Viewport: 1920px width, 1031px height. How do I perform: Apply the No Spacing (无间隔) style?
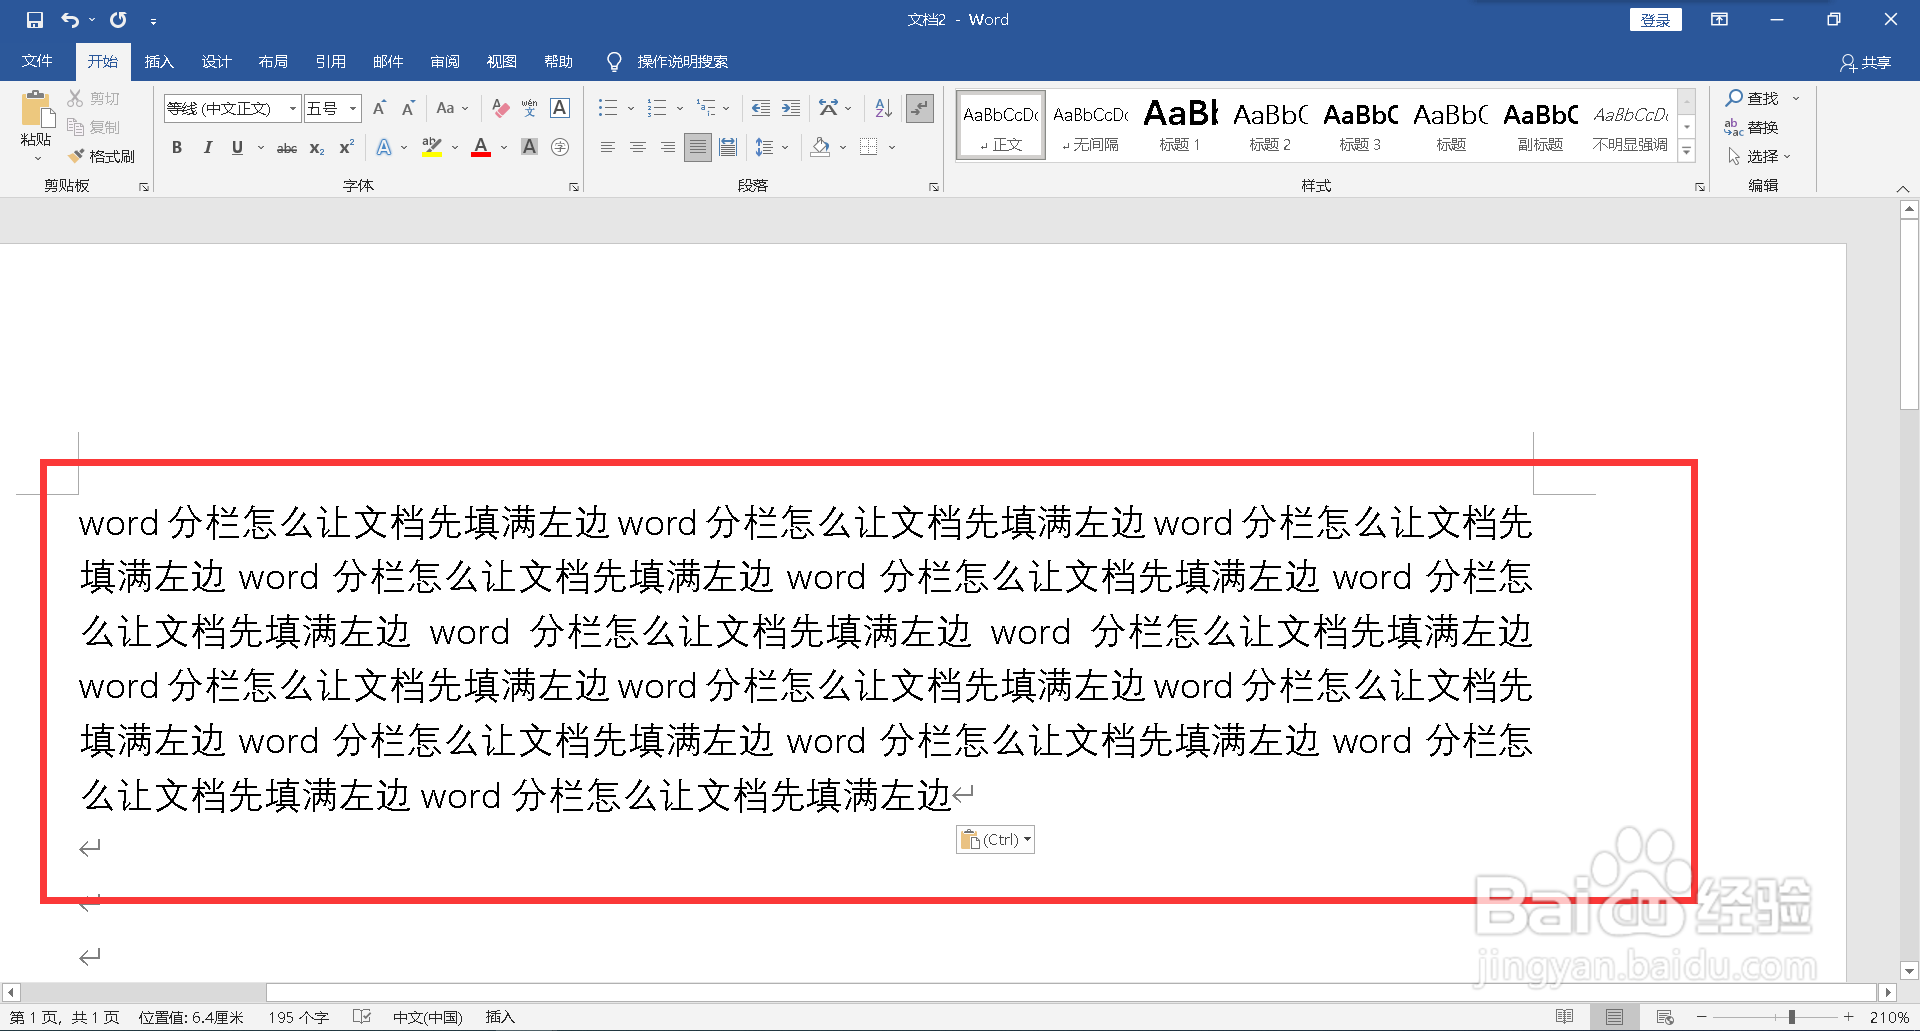tap(1090, 124)
